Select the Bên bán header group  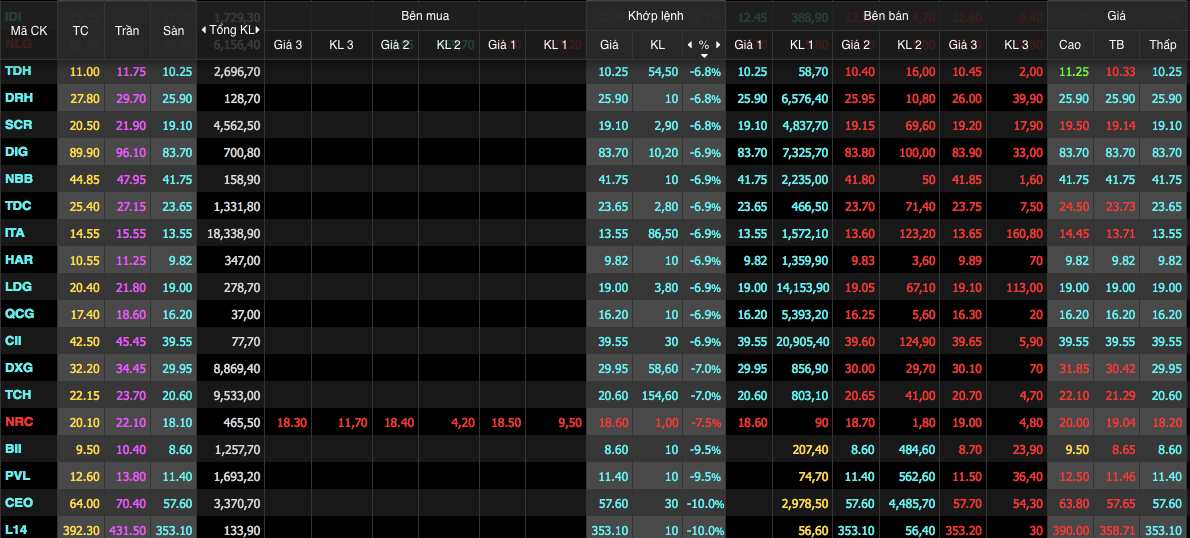(x=883, y=17)
